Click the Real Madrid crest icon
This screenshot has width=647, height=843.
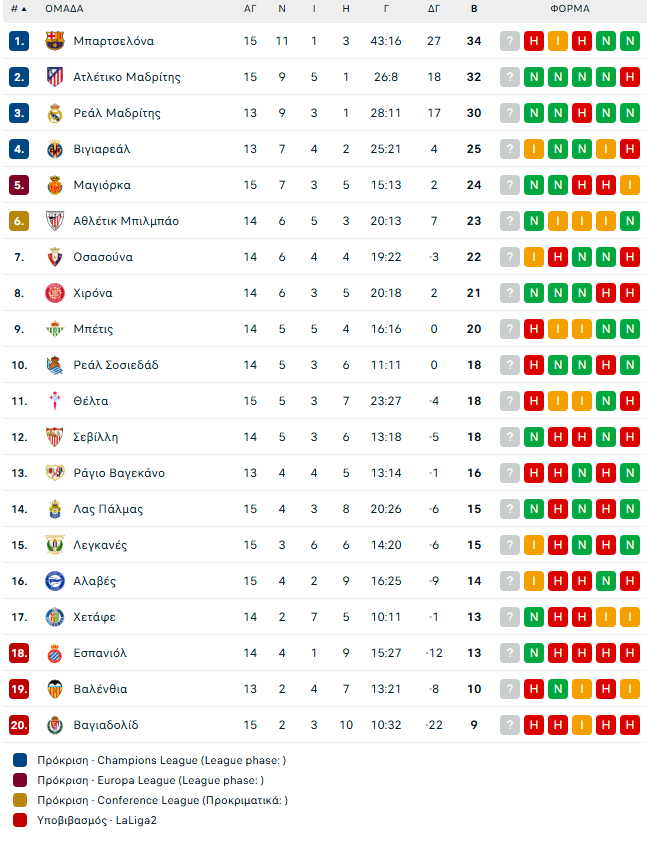(54, 113)
